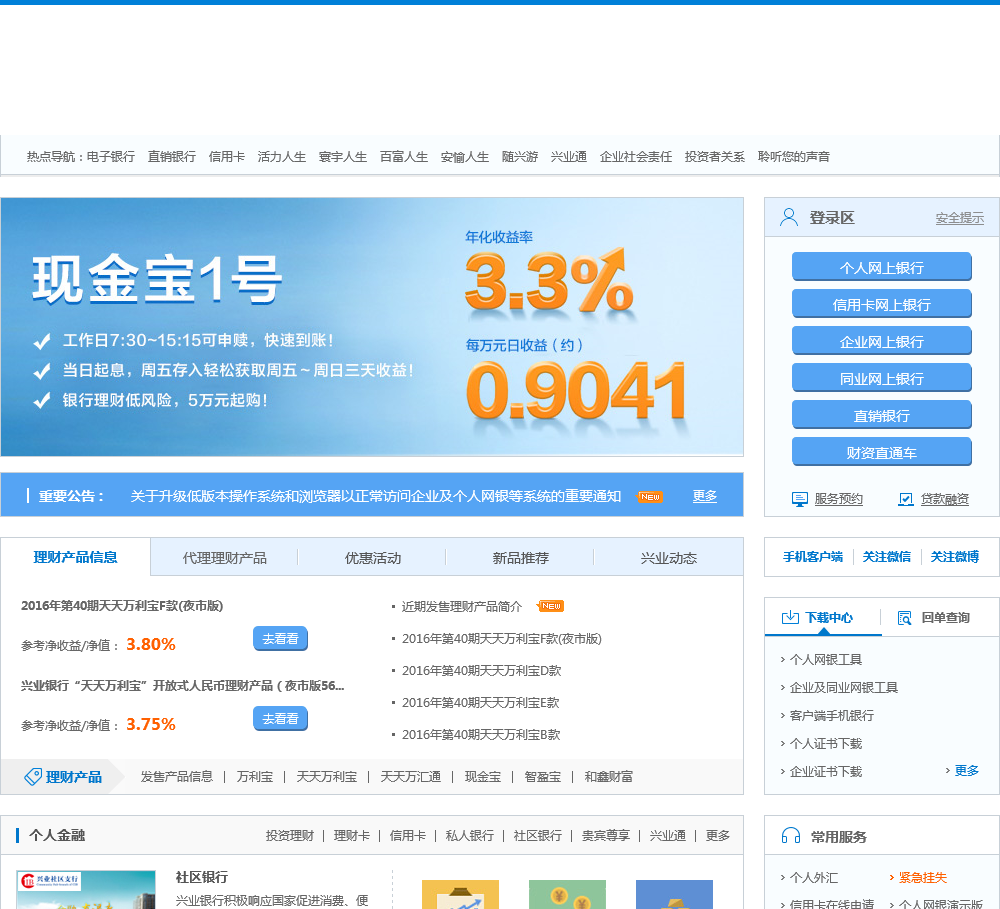Open 个人网银工具 download link

click(826, 659)
